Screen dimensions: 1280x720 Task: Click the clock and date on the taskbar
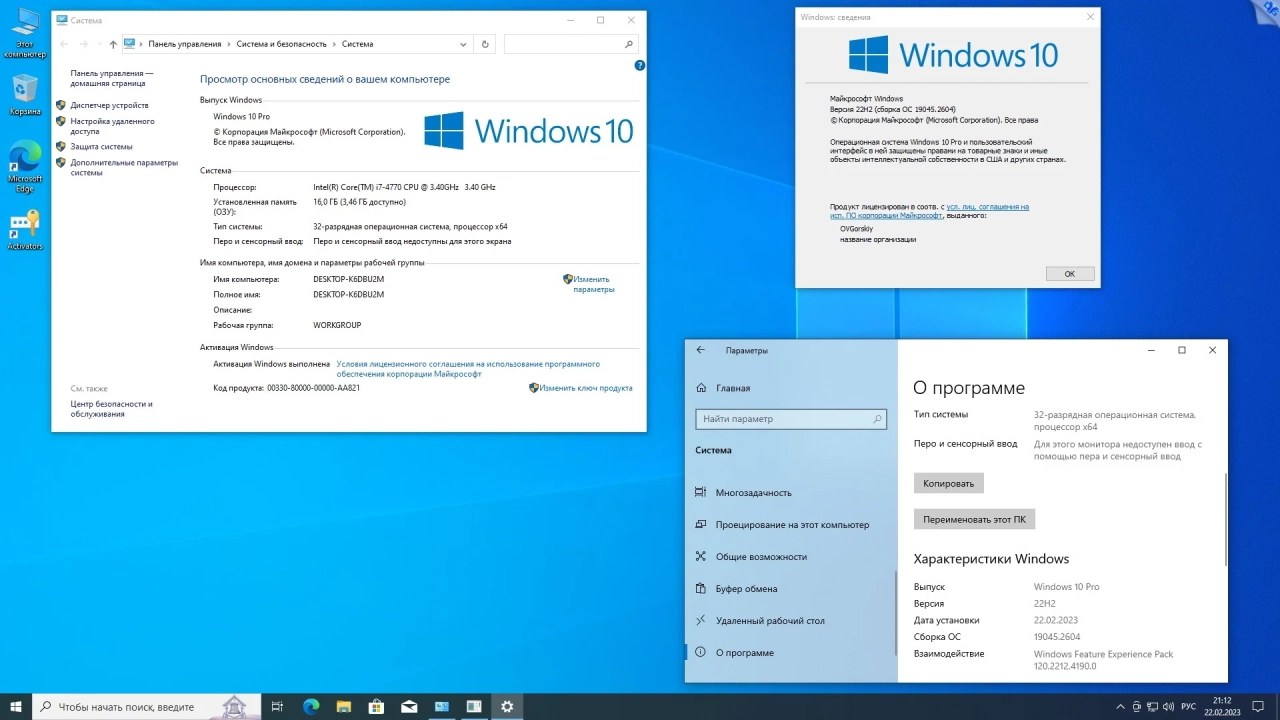pyautogui.click(x=1222, y=707)
